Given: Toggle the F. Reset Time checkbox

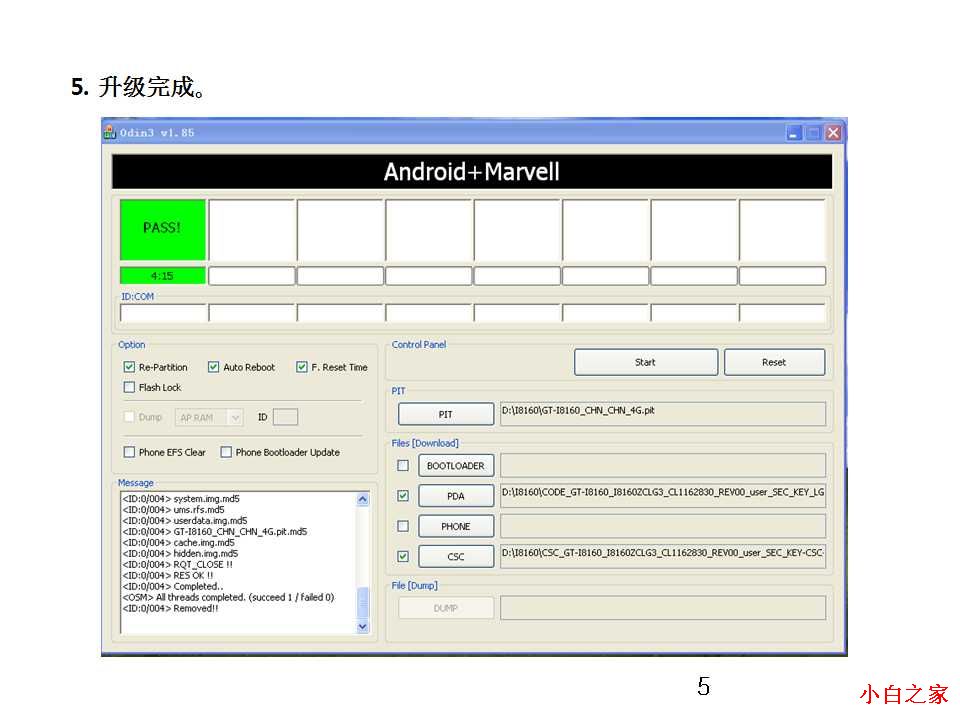Looking at the screenshot, I should pos(301,367).
